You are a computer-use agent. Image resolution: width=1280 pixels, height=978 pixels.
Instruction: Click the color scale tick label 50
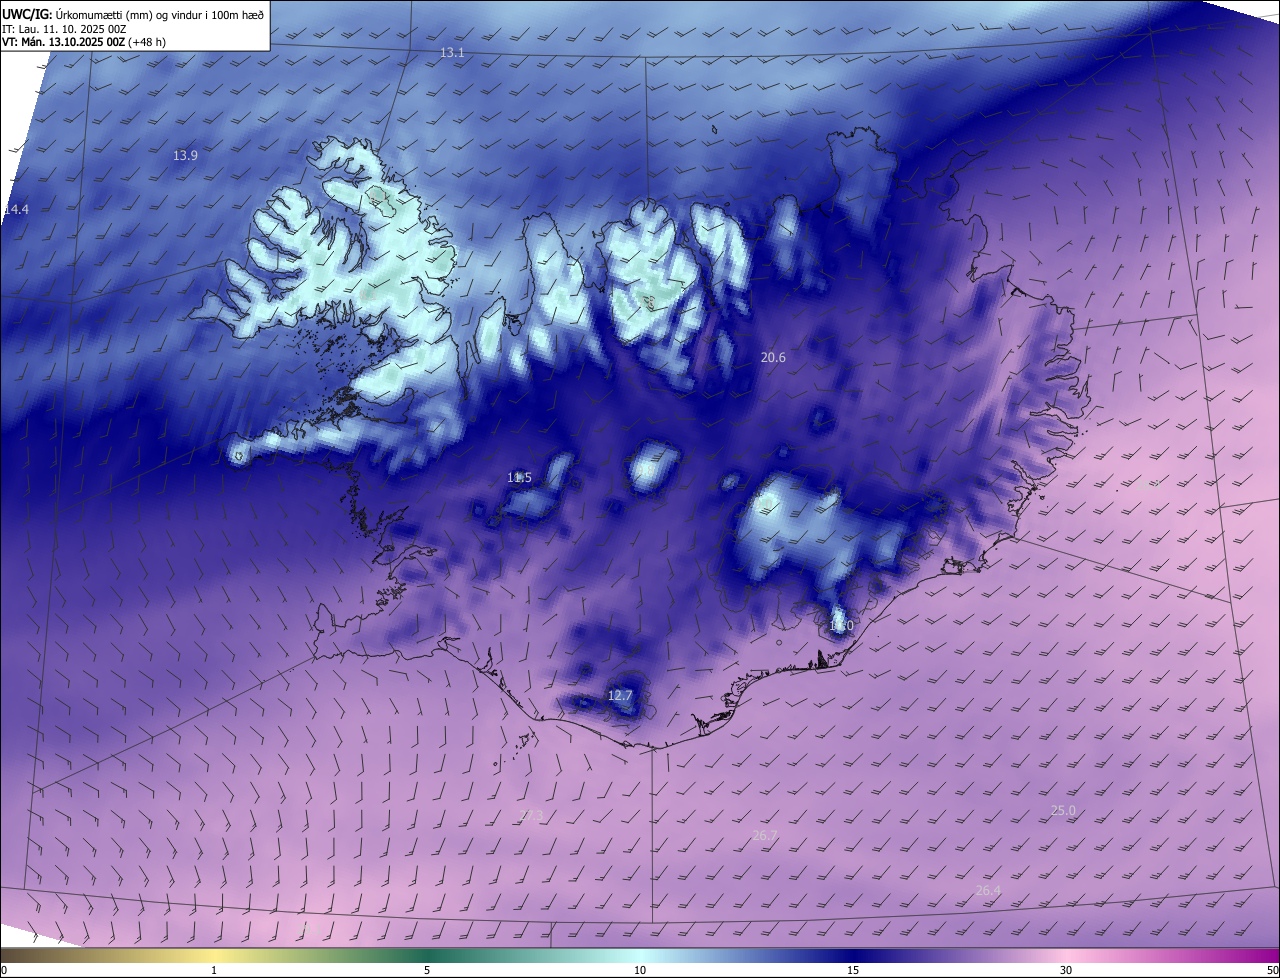click(x=1272, y=970)
